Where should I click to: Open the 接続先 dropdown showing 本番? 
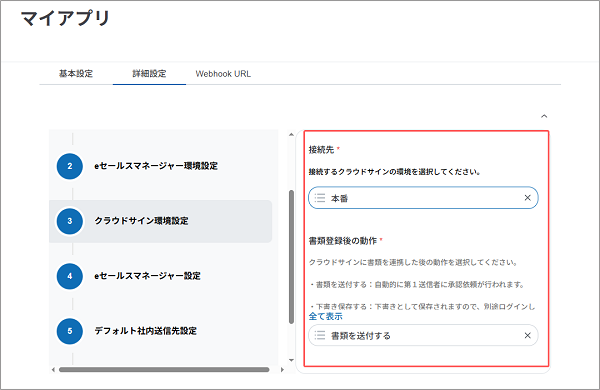click(423, 198)
